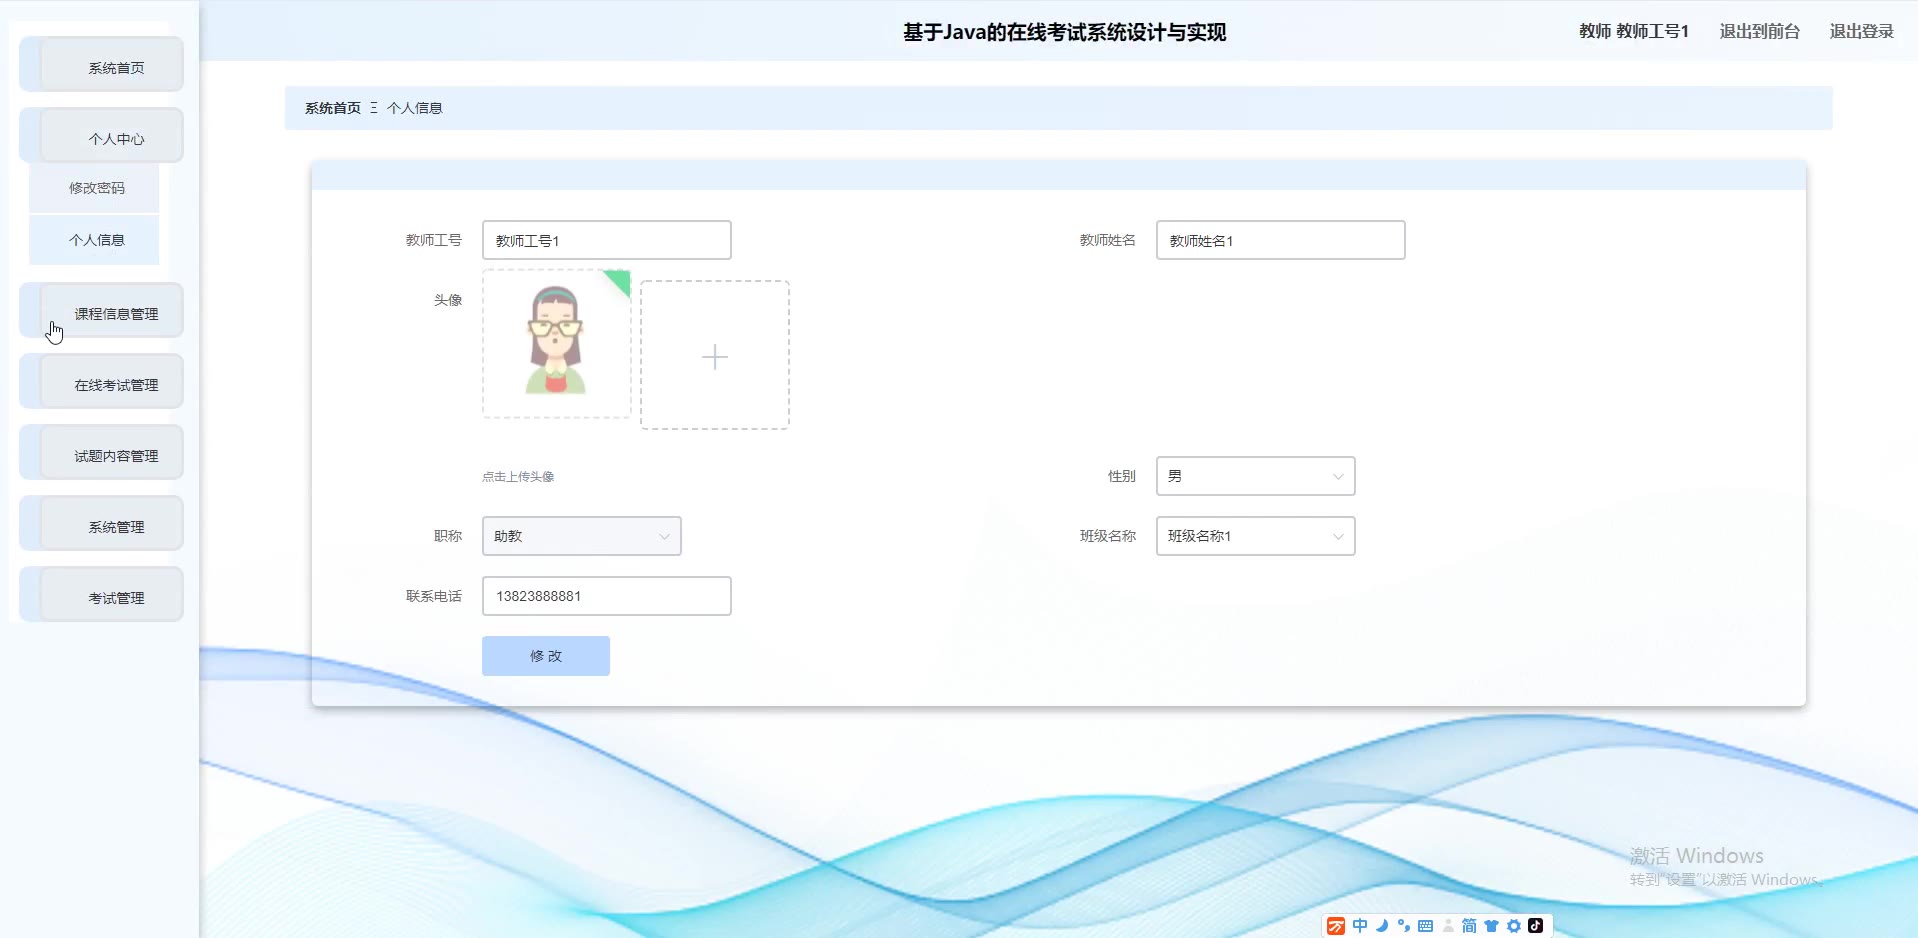
Task: Click the '教师 教师工号1' user label
Action: (1634, 32)
